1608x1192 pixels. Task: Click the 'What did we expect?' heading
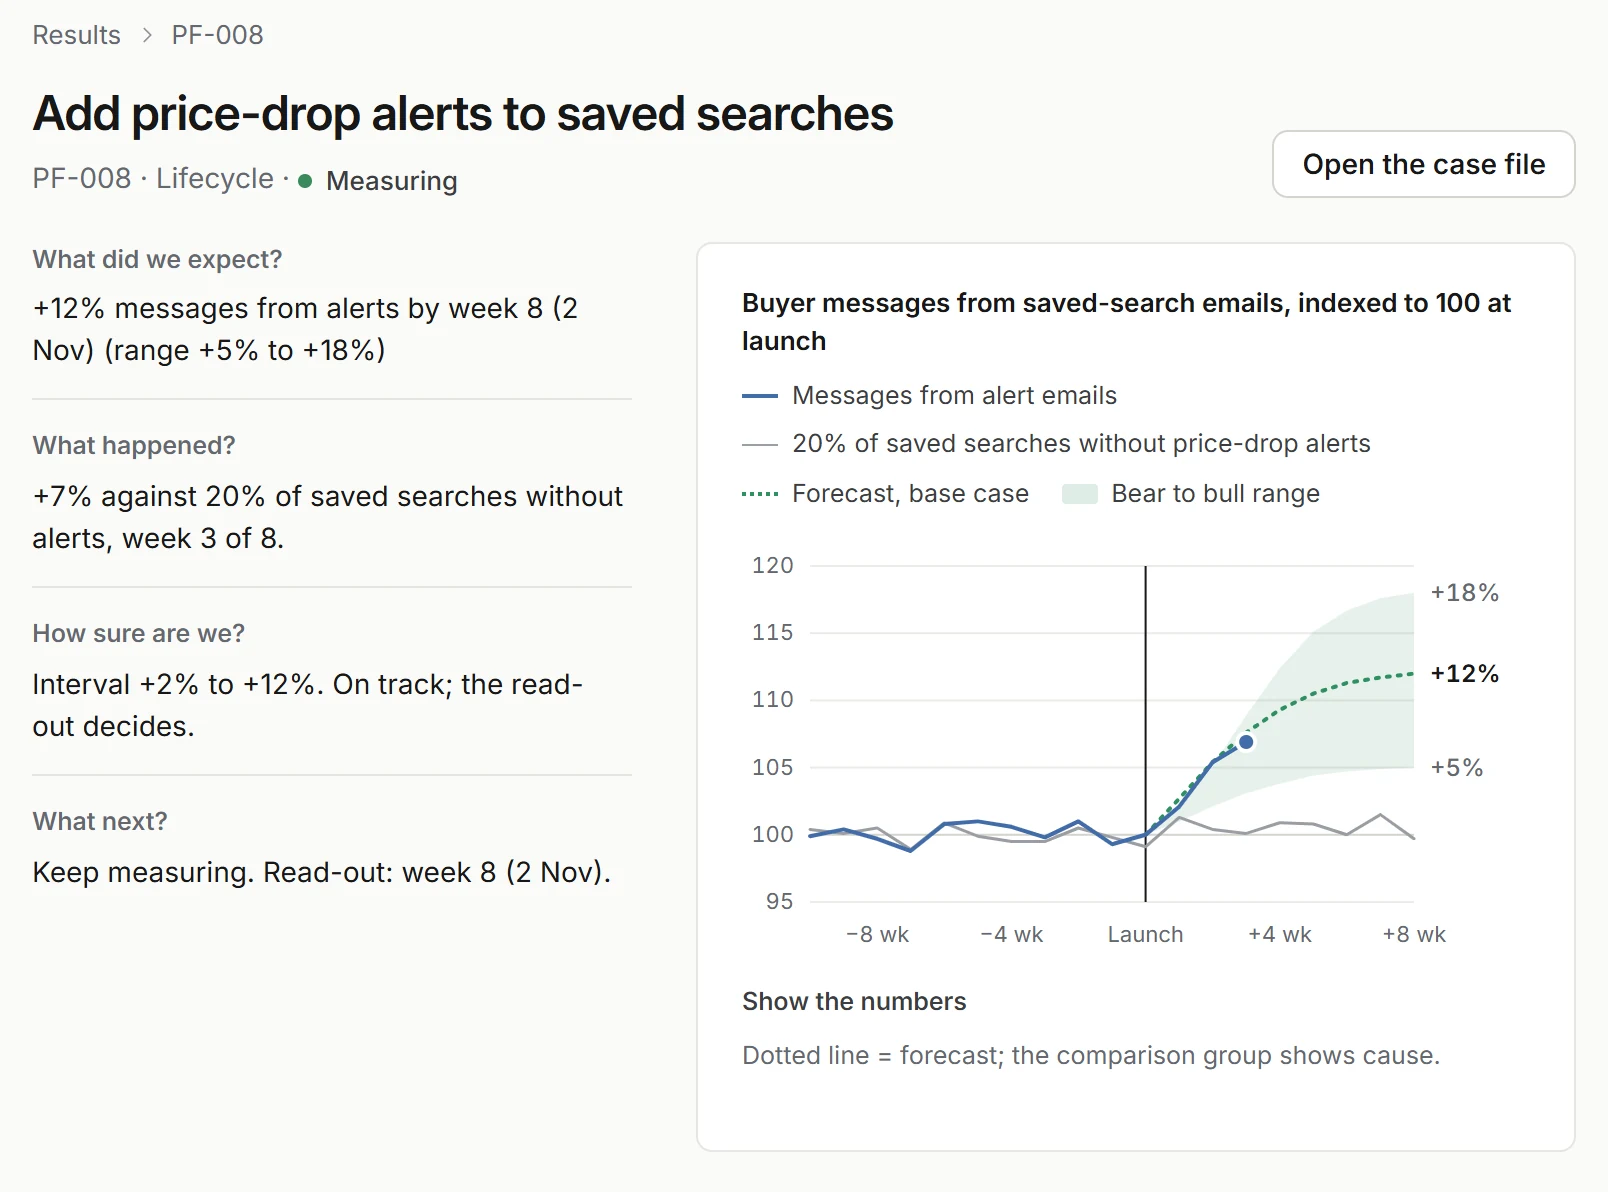coord(157,259)
